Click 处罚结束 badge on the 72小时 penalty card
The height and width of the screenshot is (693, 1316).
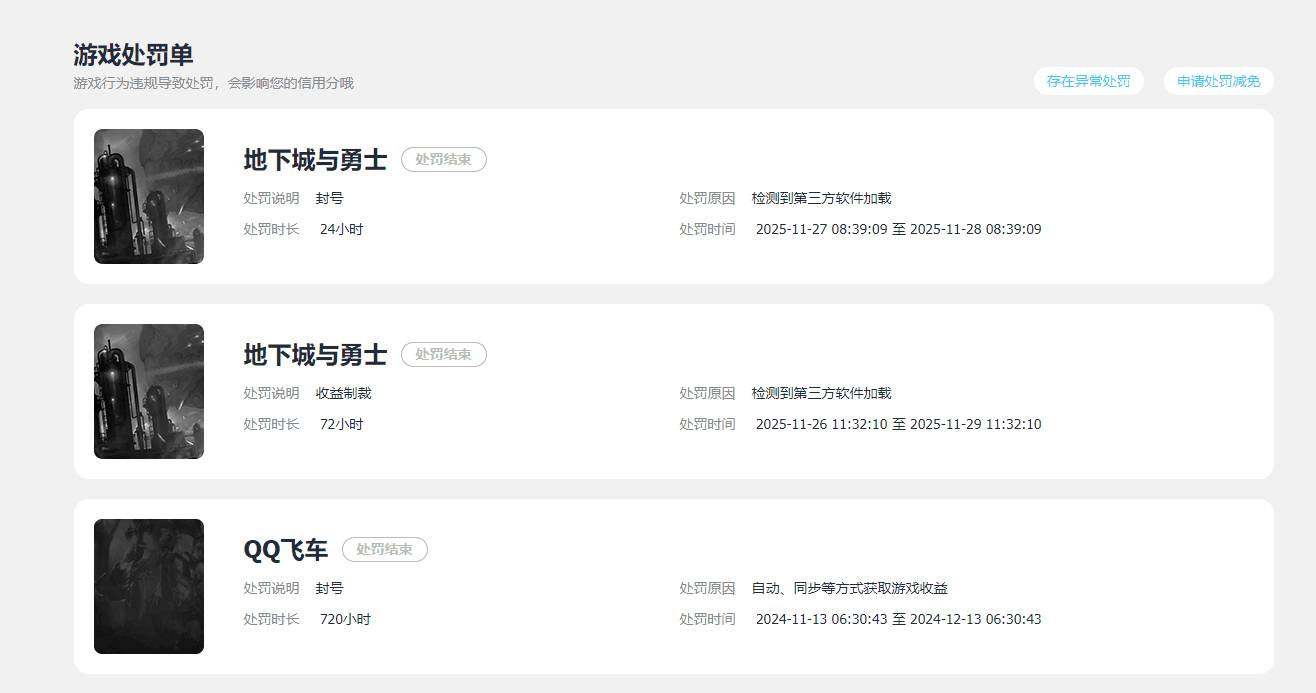pos(443,355)
